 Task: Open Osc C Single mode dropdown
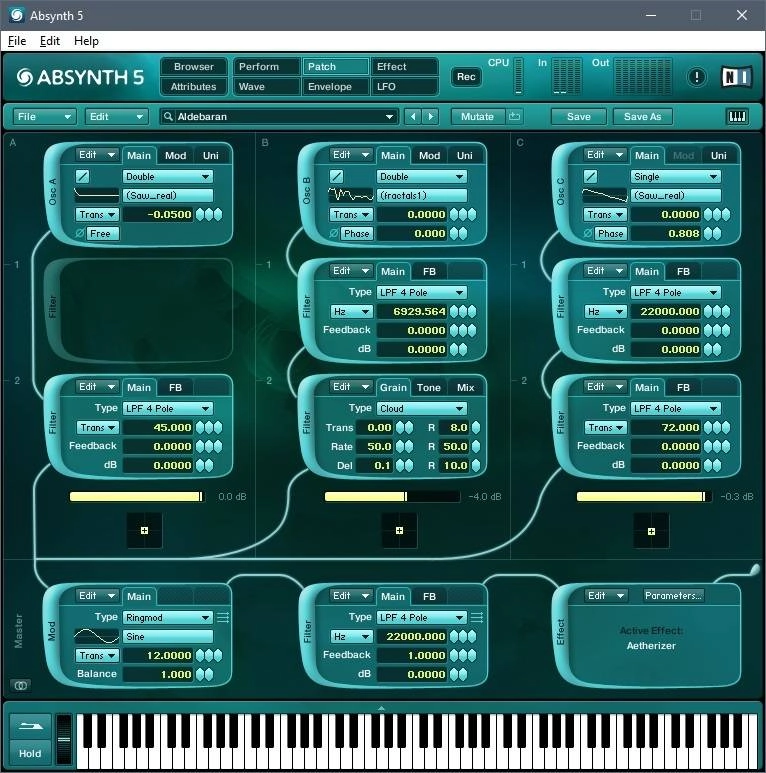[676, 176]
